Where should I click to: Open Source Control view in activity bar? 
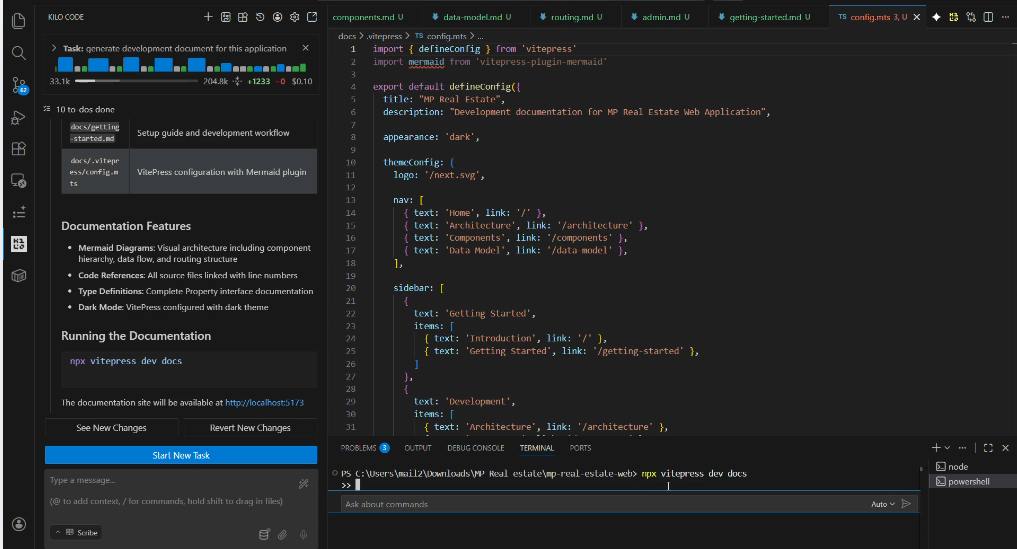coord(19,85)
